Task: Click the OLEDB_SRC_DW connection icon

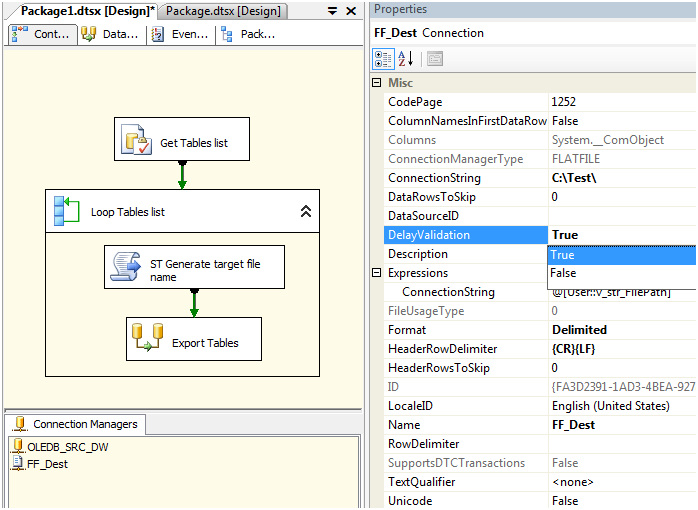Action: coord(18,446)
